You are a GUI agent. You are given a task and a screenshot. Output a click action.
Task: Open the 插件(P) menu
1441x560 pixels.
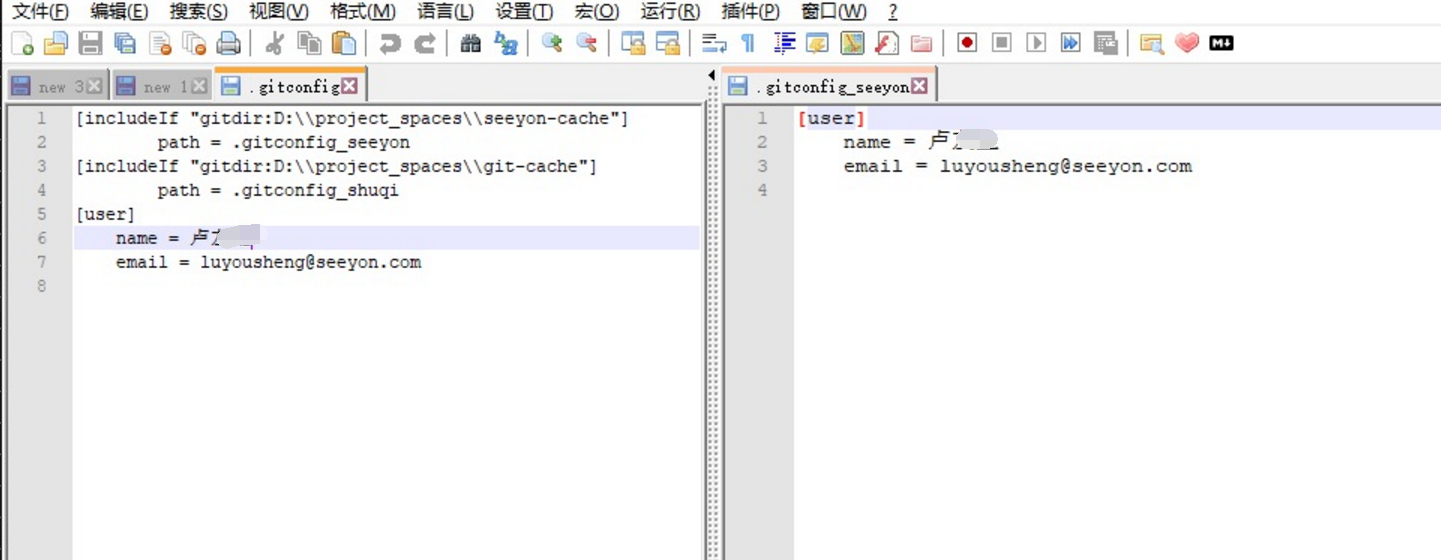[749, 12]
